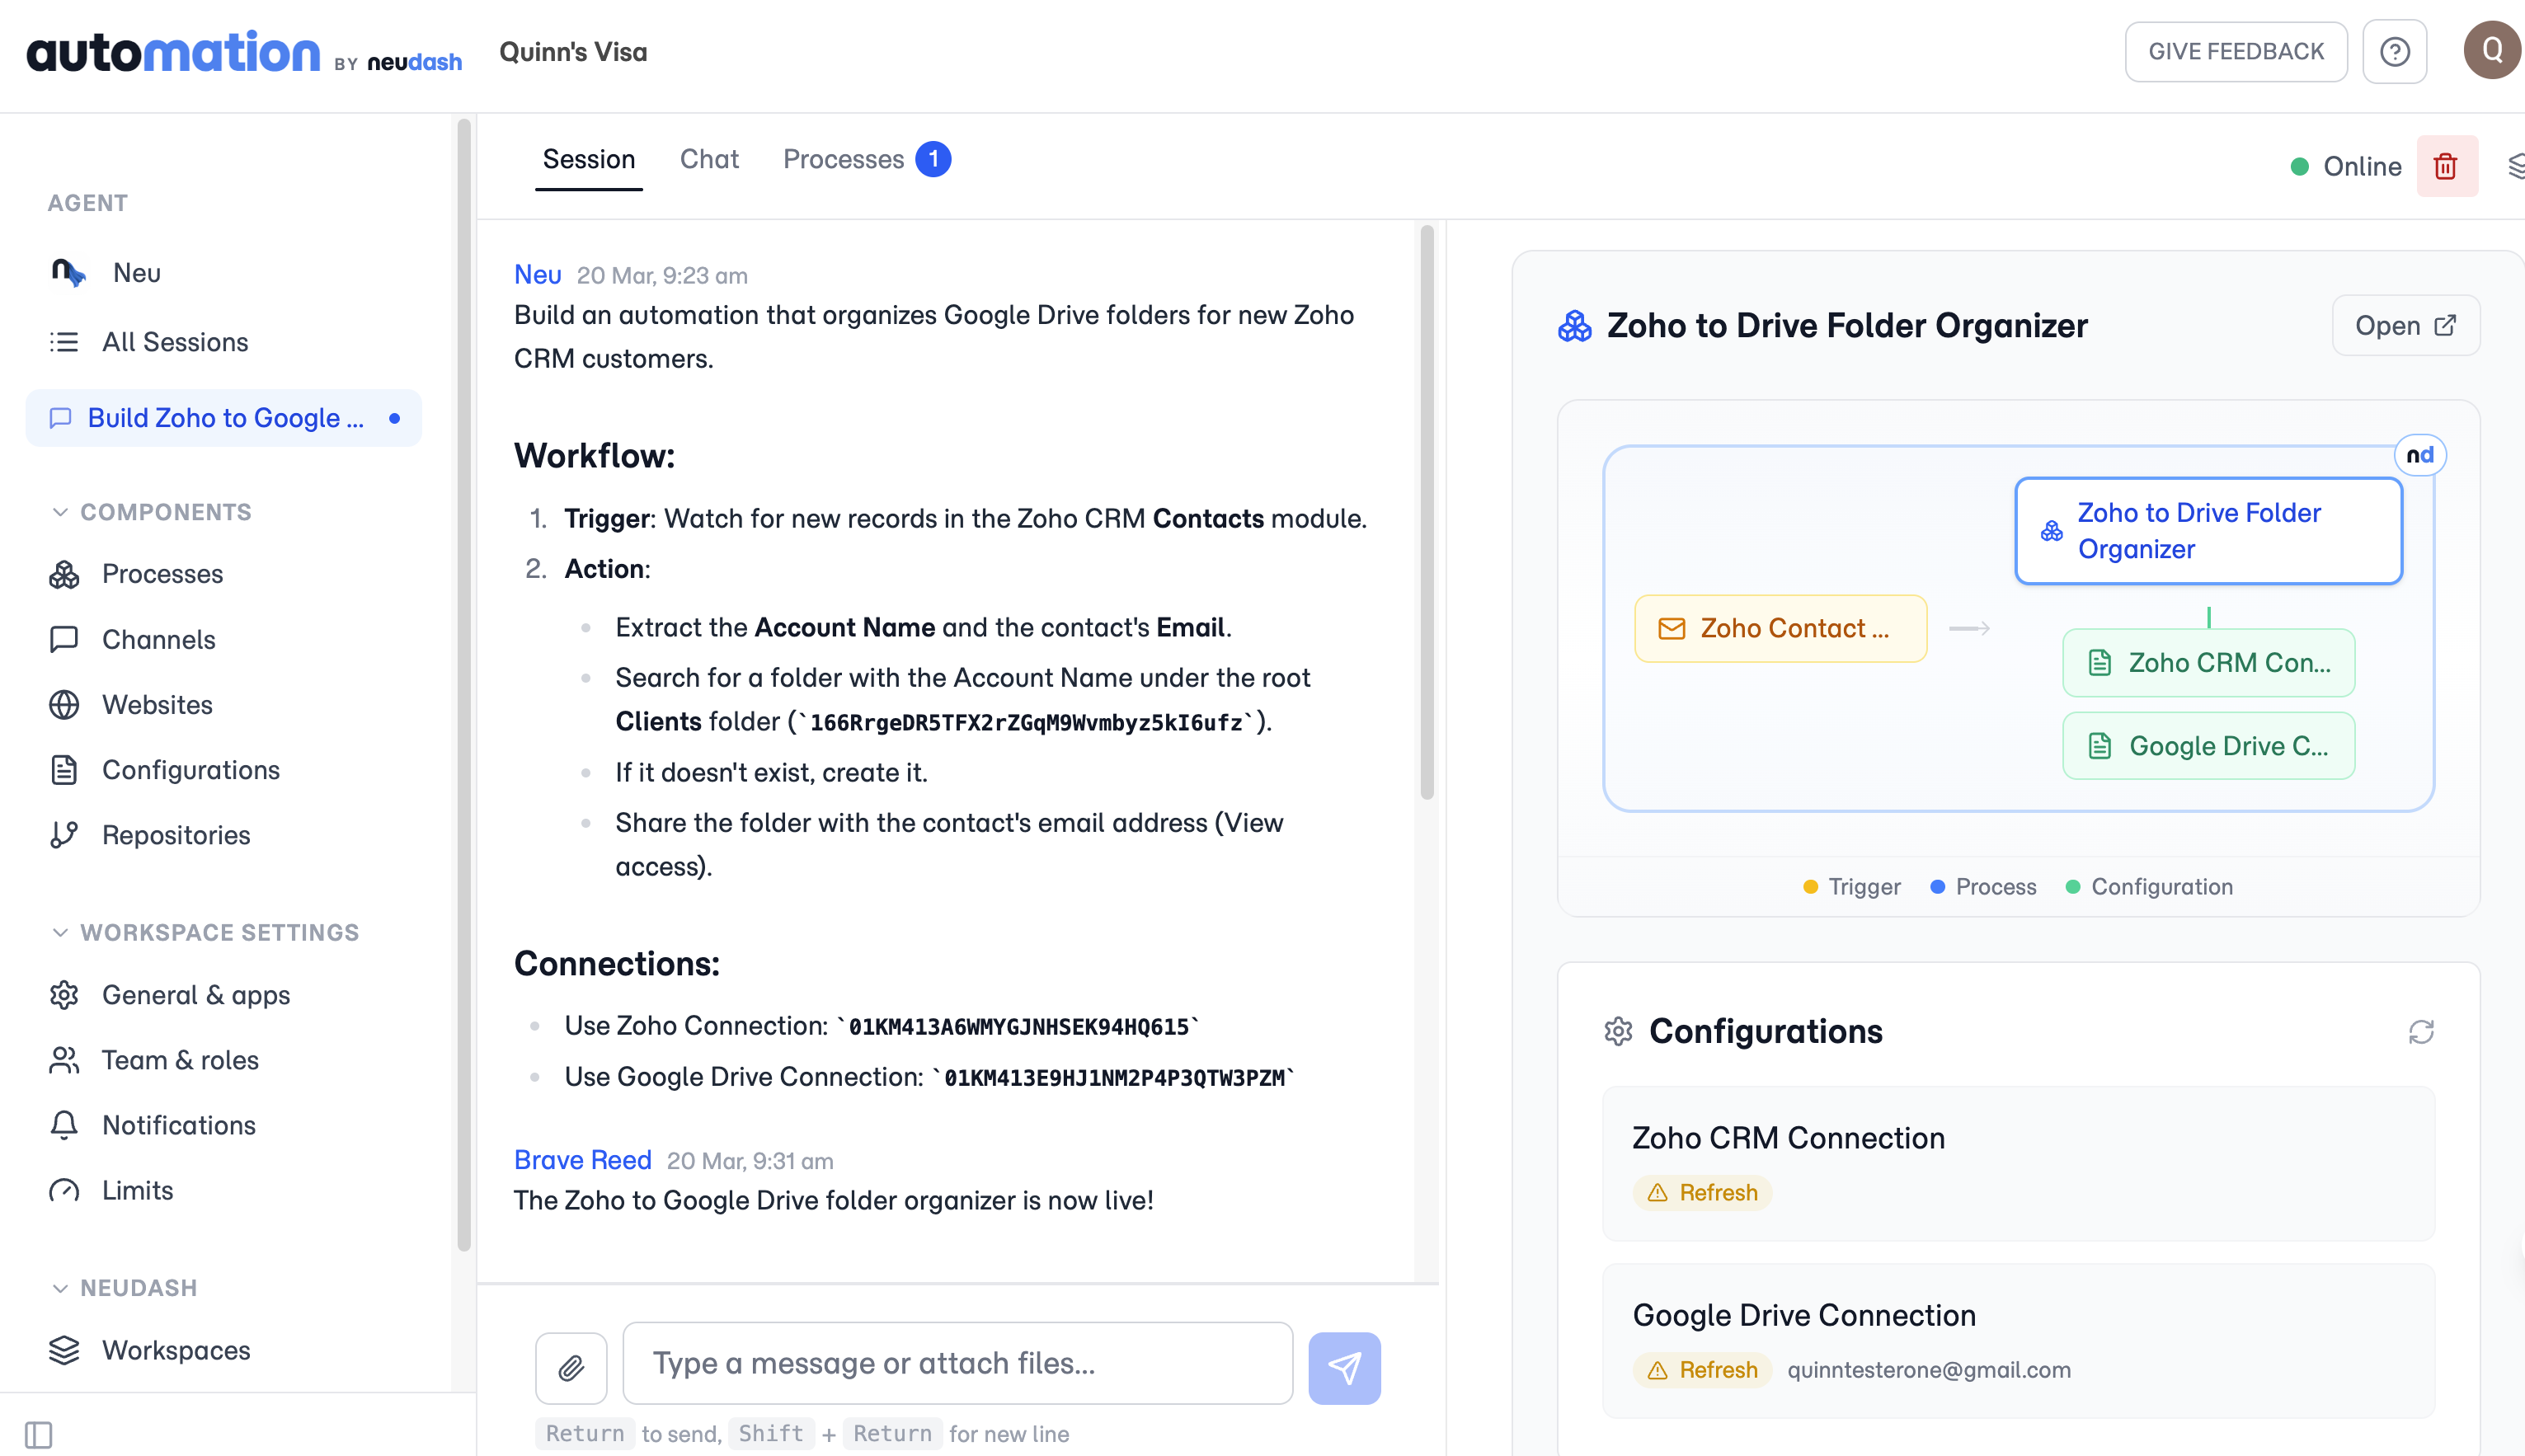Click the Configuration legend label

point(2162,887)
